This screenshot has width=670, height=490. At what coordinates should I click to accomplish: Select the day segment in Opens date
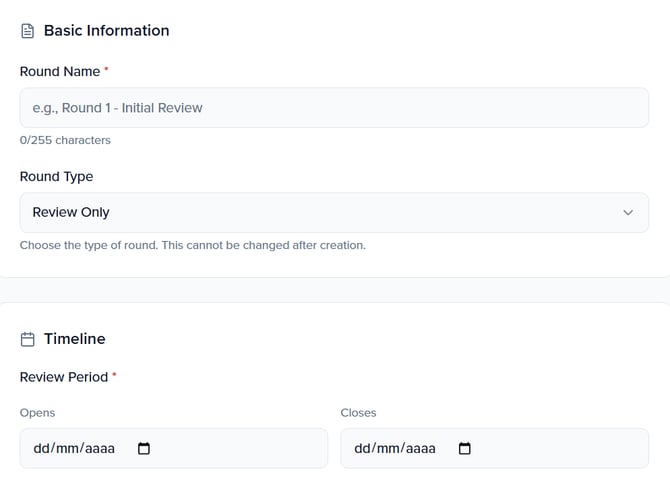(x=42, y=449)
